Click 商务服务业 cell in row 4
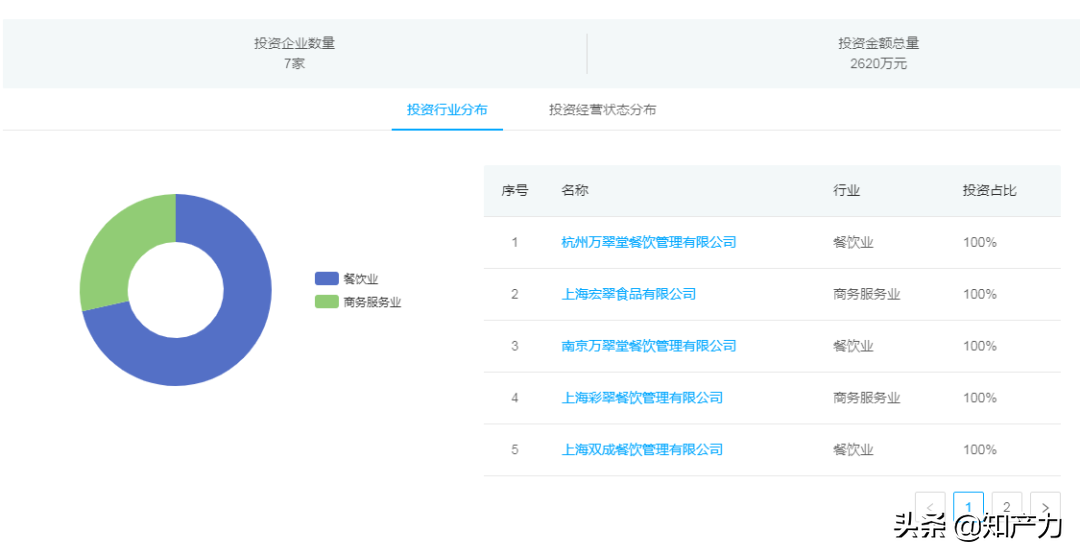Screen dimensions: 1080x556 pyautogui.click(x=866, y=398)
